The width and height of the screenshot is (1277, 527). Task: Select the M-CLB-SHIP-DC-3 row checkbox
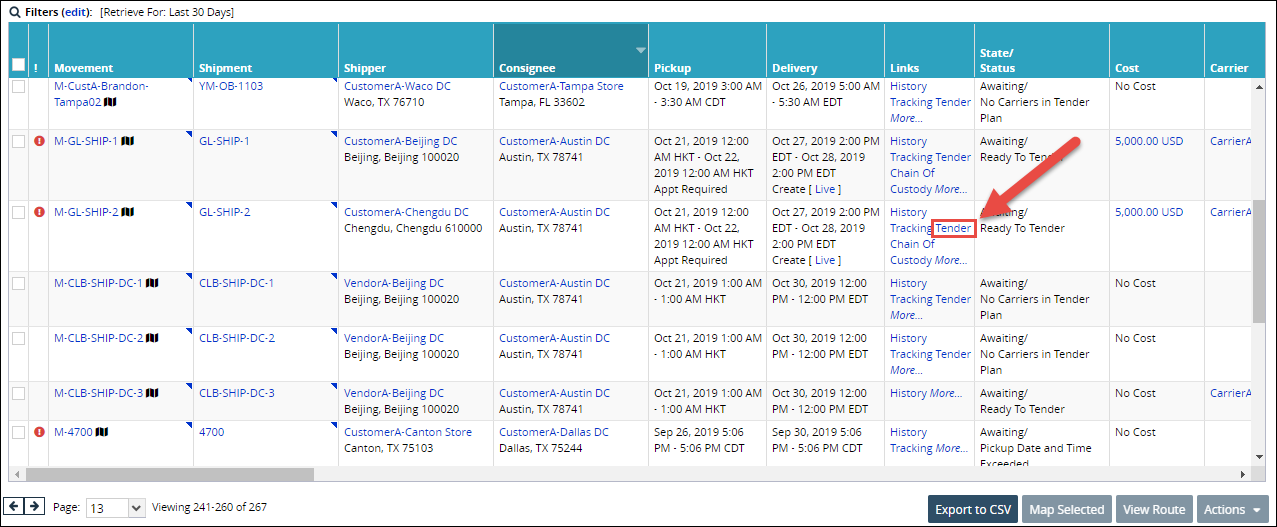[x=18, y=393]
